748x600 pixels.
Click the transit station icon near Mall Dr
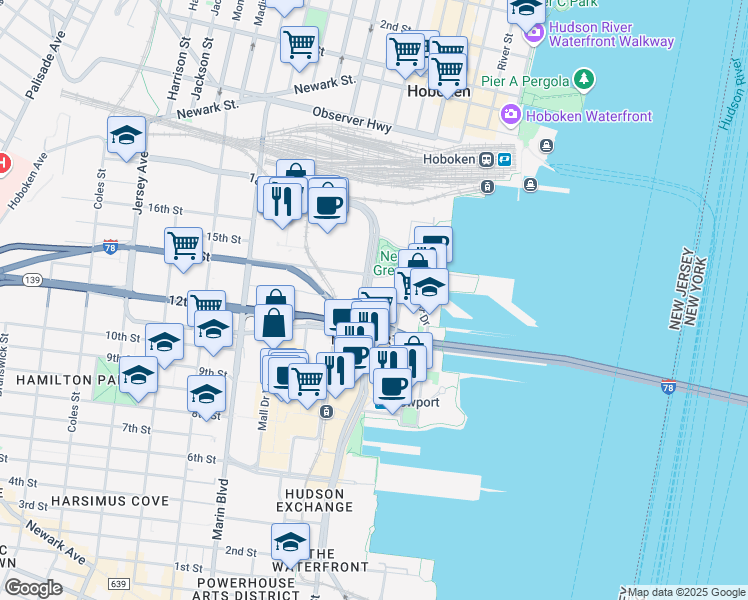tap(326, 412)
